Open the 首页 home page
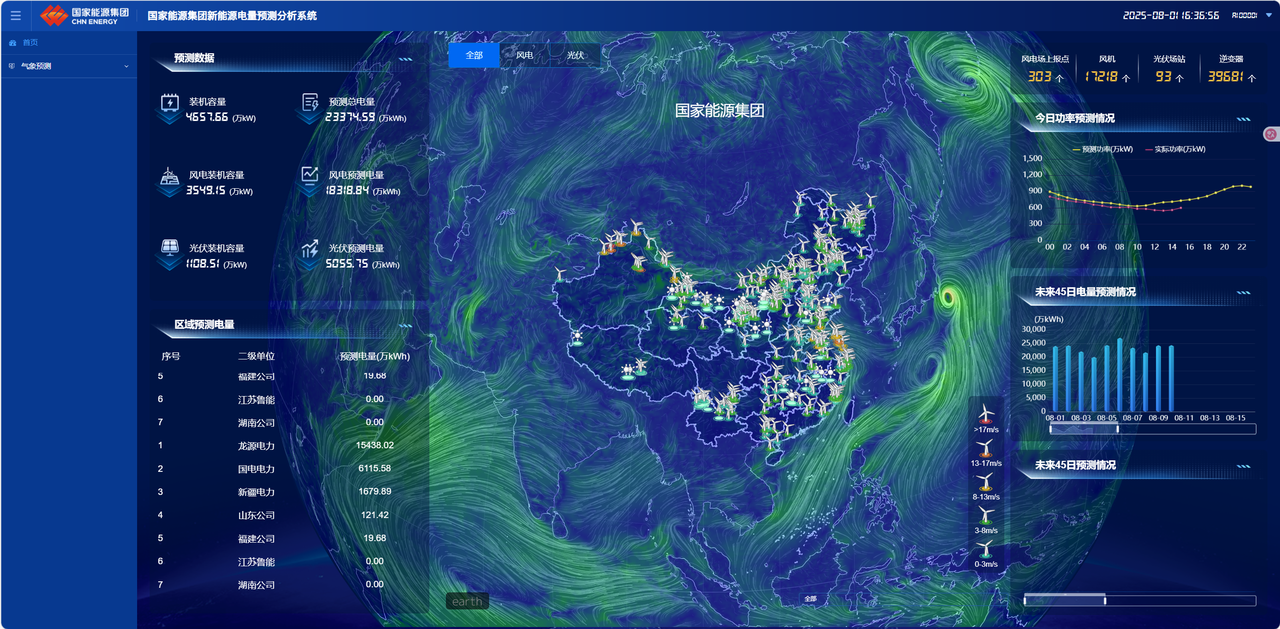Image resolution: width=1280 pixels, height=629 pixels. [30, 42]
